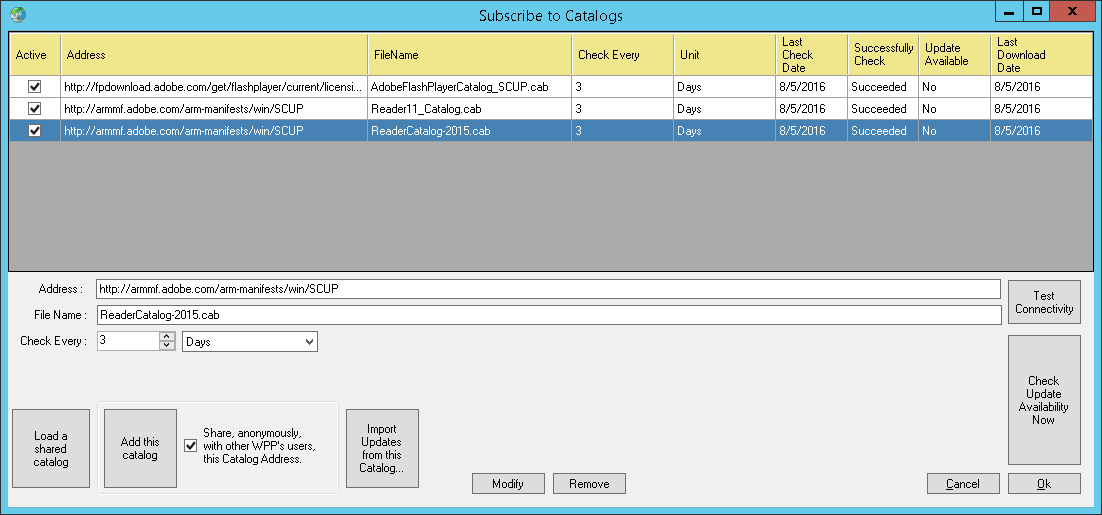Click Last Download Date in Reader11_Catalog row
Screen dimensions: 1102x515
[1042, 109]
